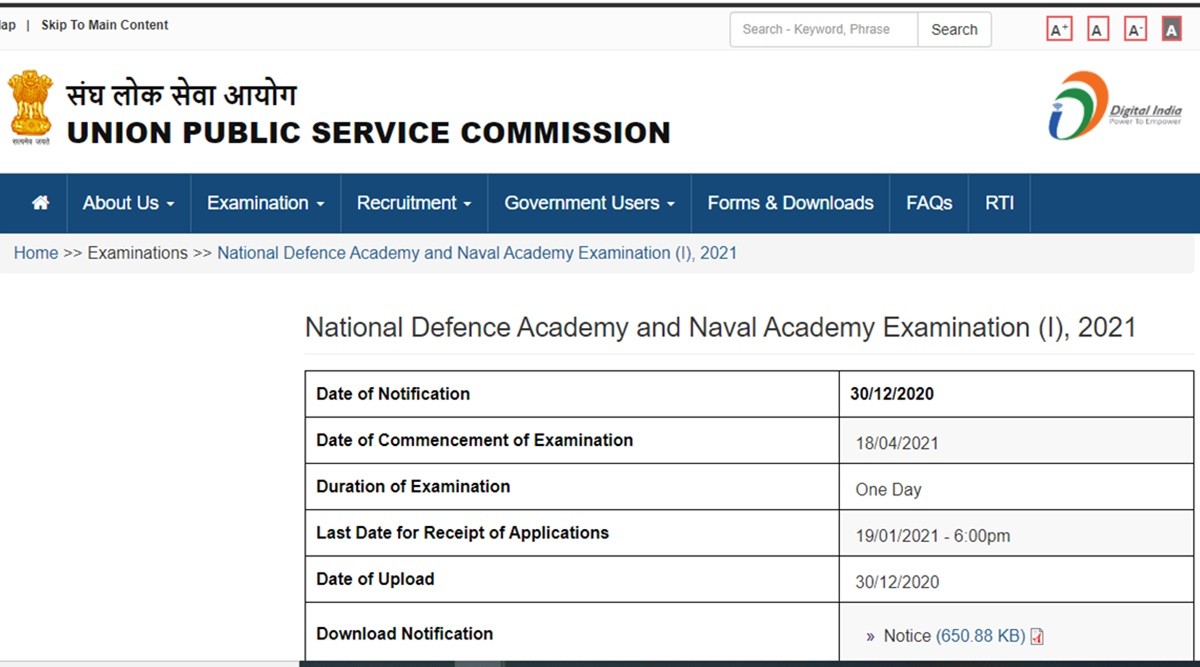Expand the Examination dropdown menu
Screen dimensions: 1200x667
(265, 203)
